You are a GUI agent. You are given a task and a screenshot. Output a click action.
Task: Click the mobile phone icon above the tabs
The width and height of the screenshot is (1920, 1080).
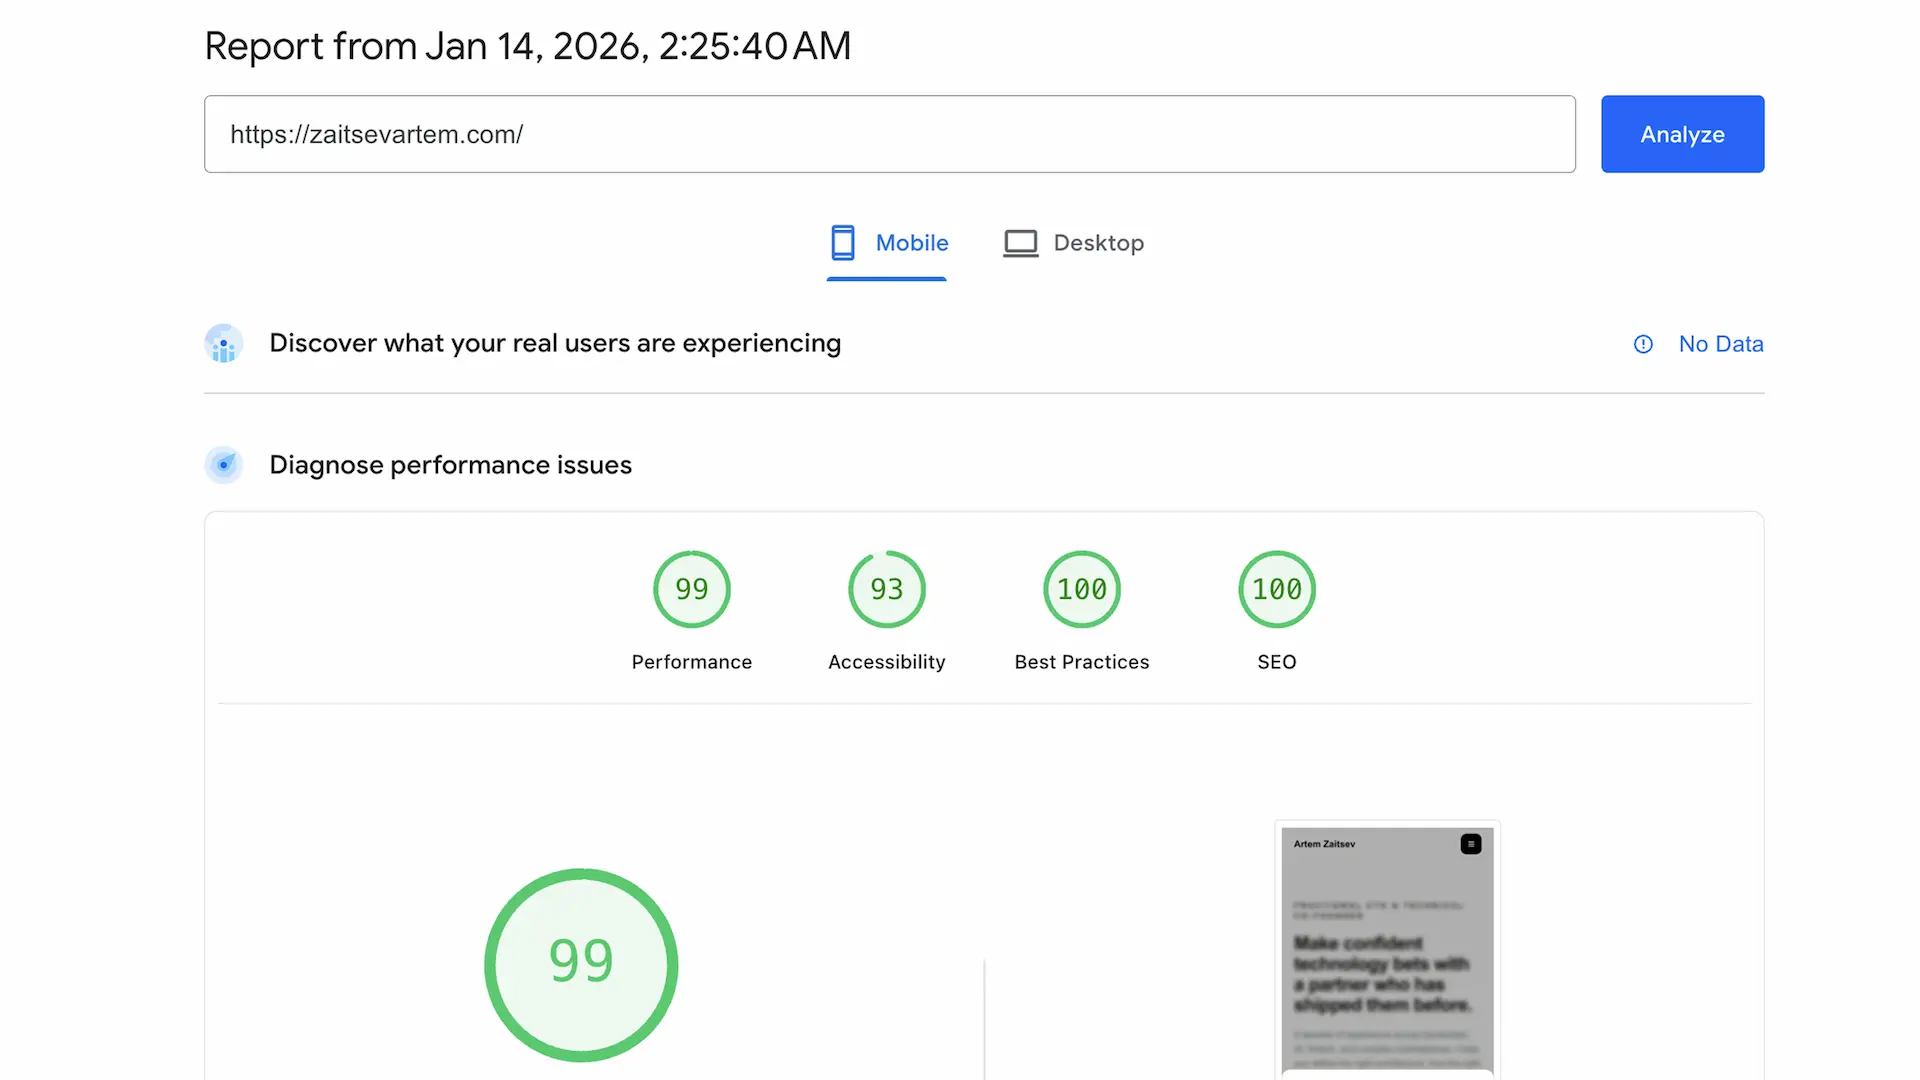(843, 242)
